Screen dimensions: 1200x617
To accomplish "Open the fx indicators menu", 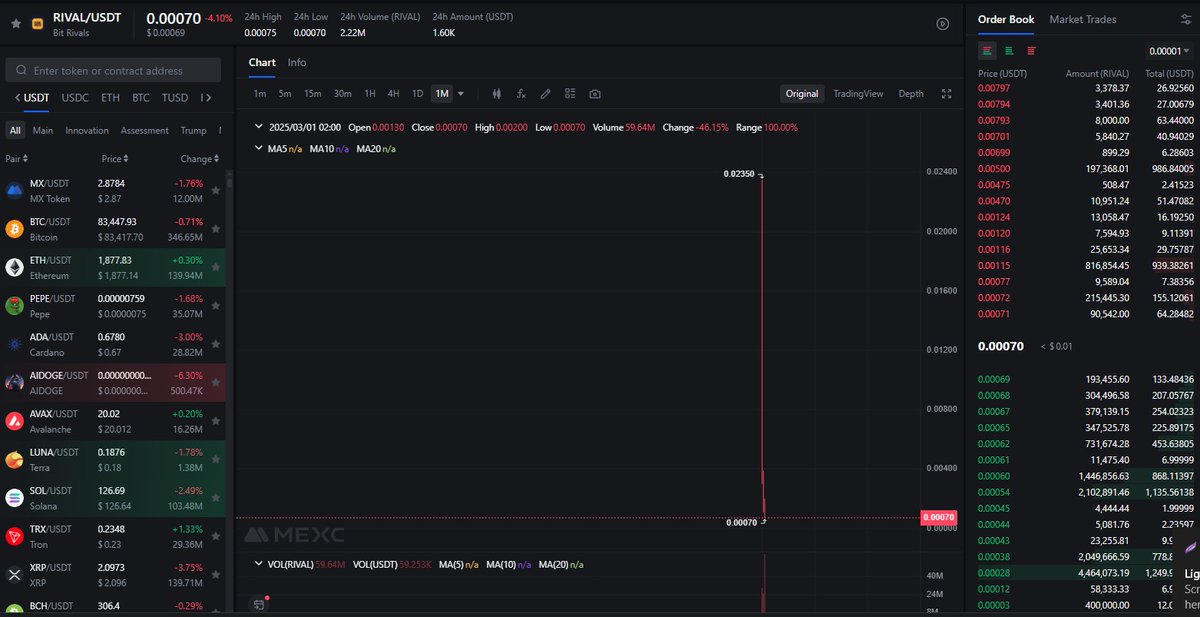I will (x=521, y=94).
